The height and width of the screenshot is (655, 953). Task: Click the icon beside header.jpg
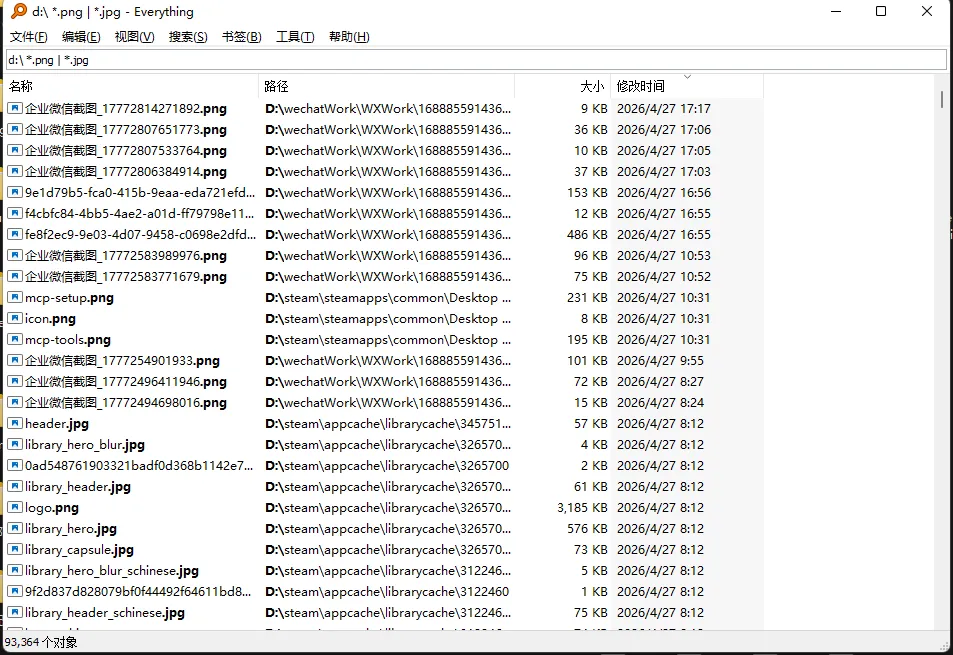click(15, 424)
